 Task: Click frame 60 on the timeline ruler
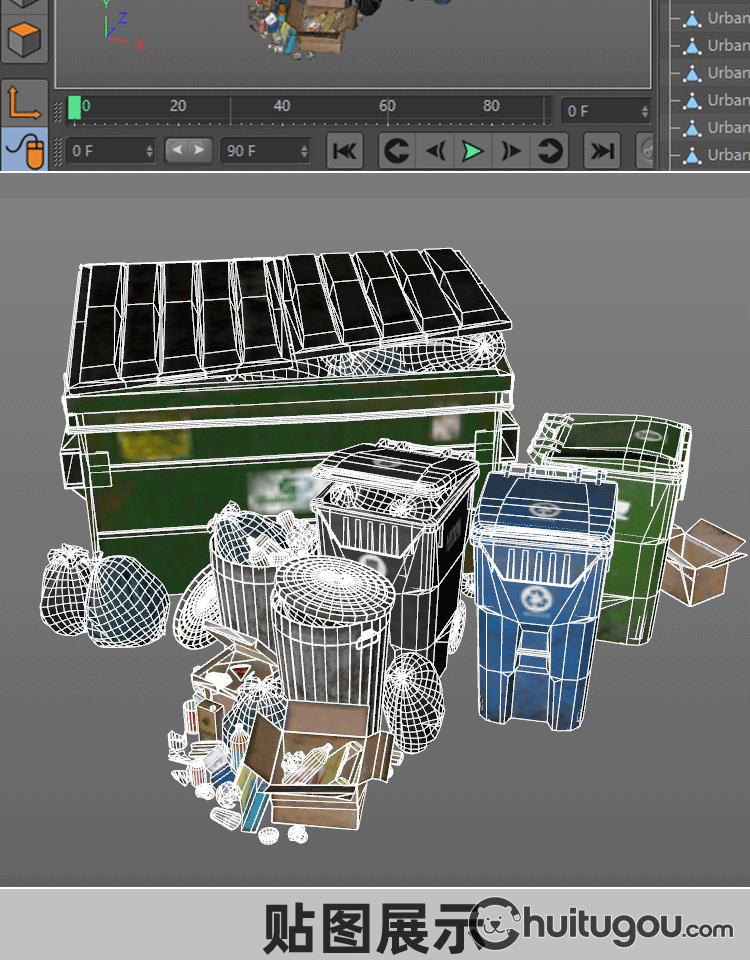point(387,110)
